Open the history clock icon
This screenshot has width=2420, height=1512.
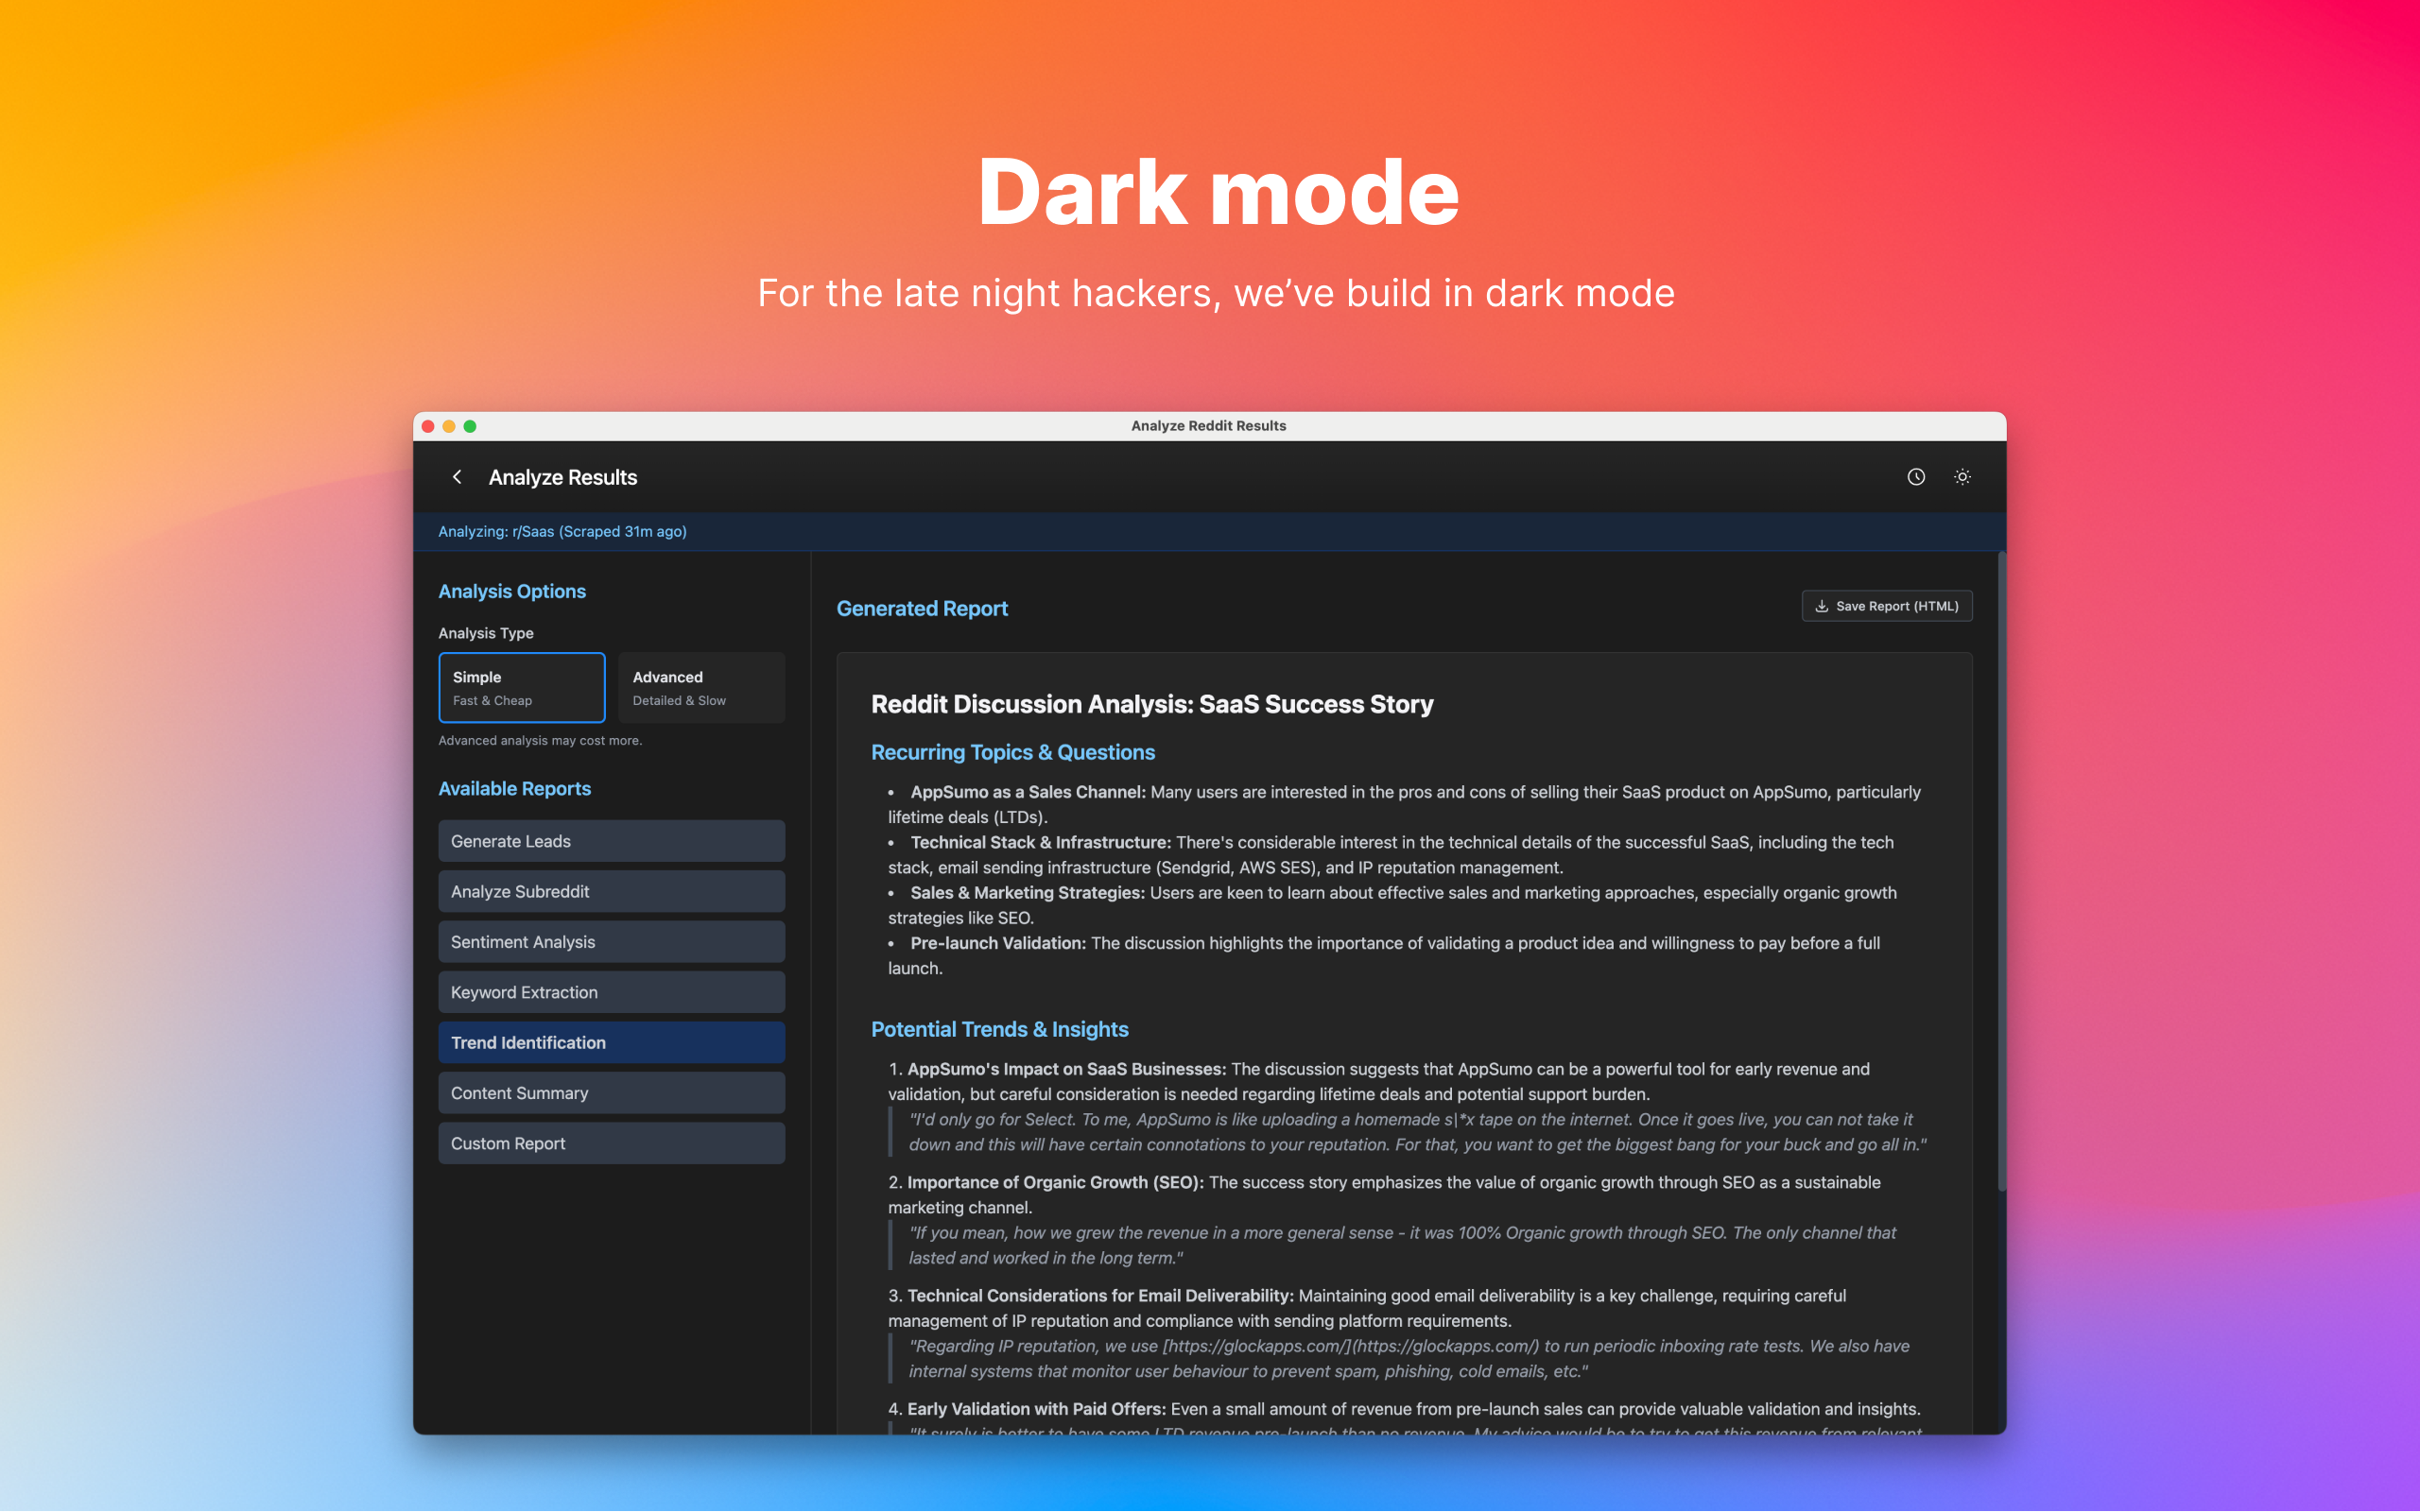coord(1915,477)
